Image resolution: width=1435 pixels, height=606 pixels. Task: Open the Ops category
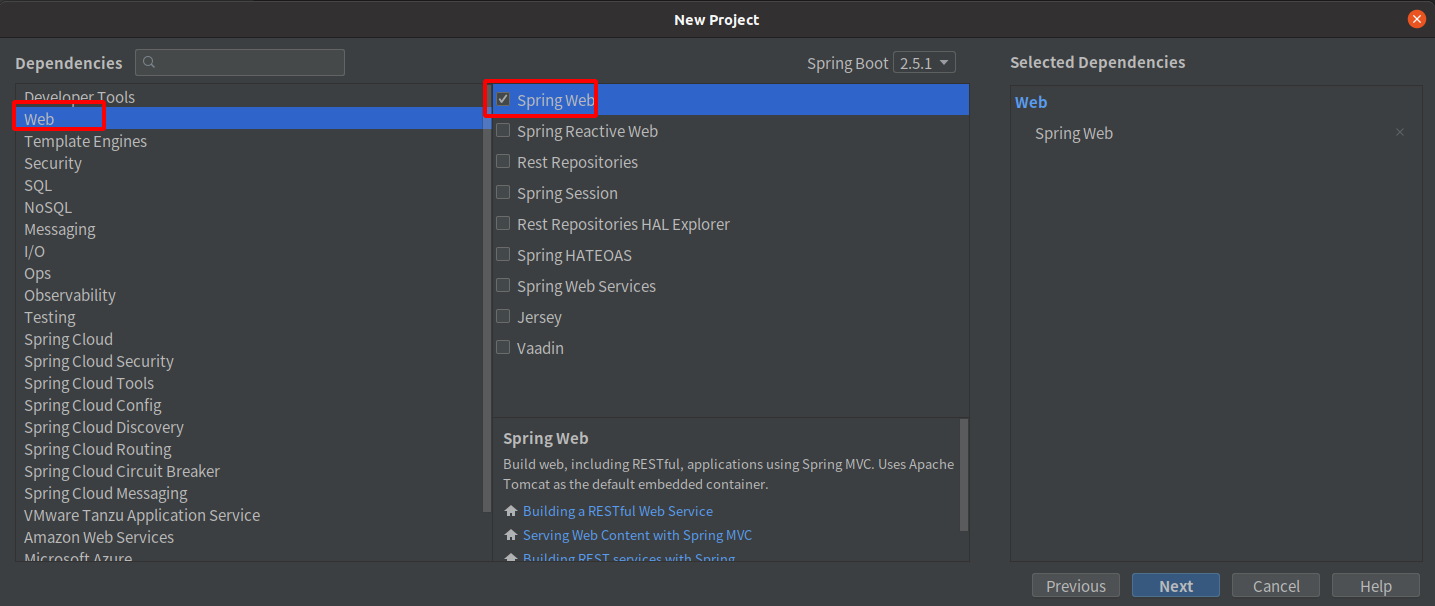tap(248, 273)
